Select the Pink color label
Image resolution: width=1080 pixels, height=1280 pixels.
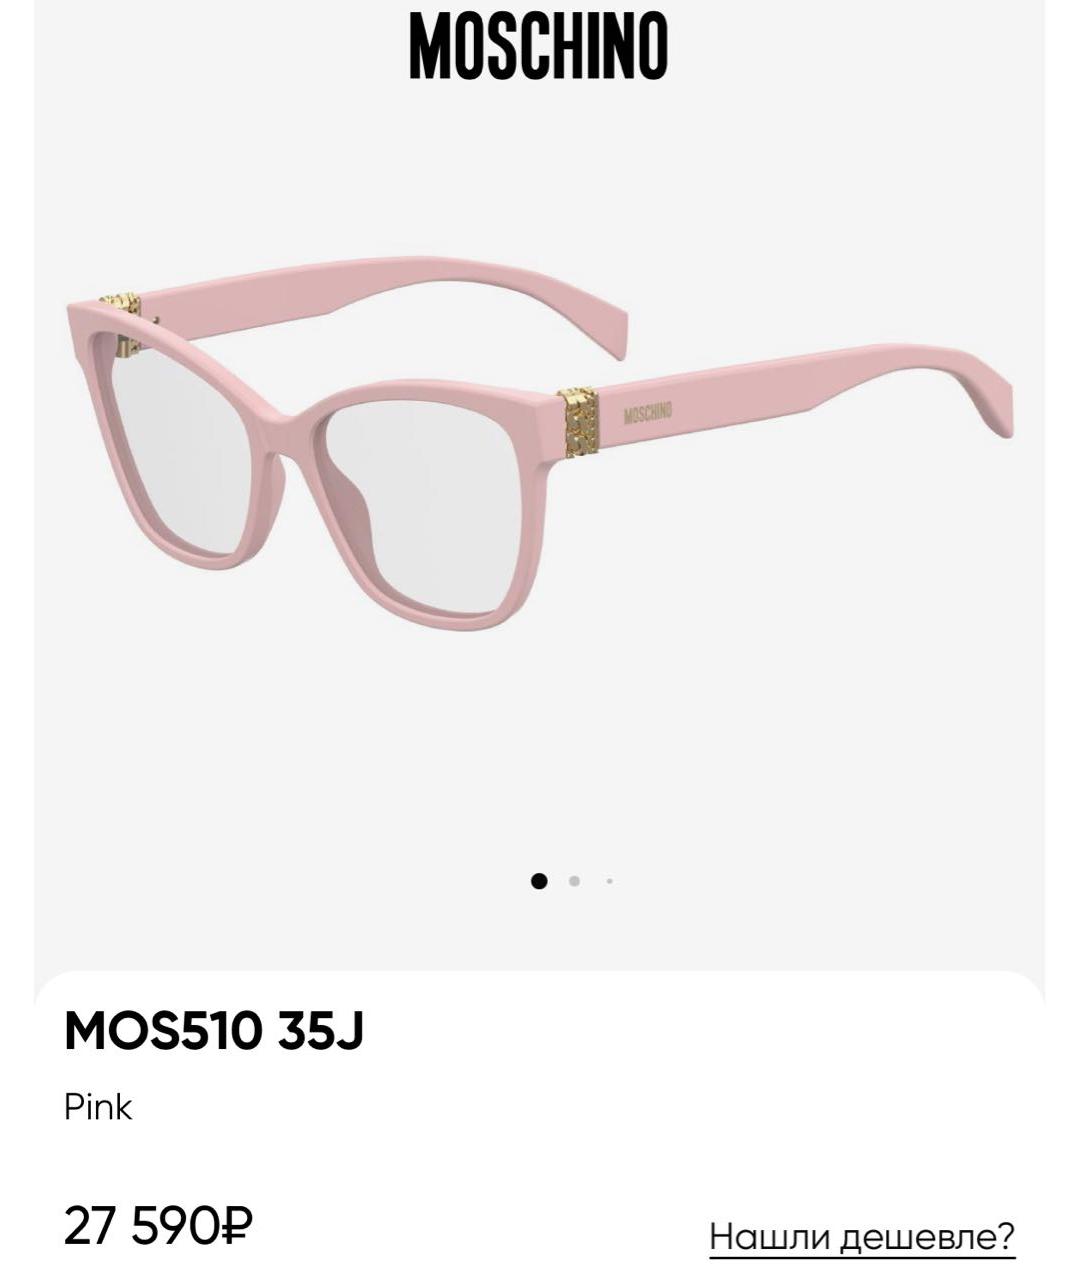coord(98,1107)
